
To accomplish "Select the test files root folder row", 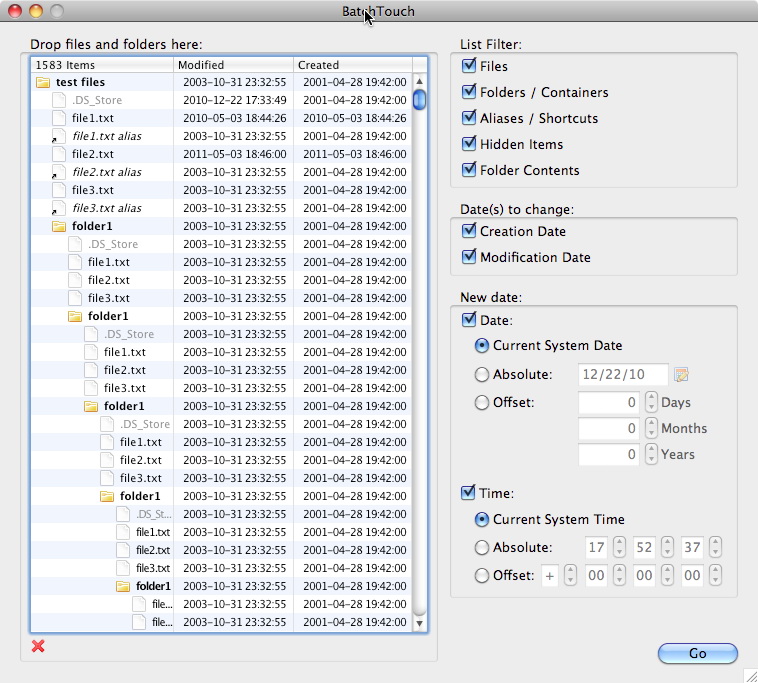I will tap(221, 82).
